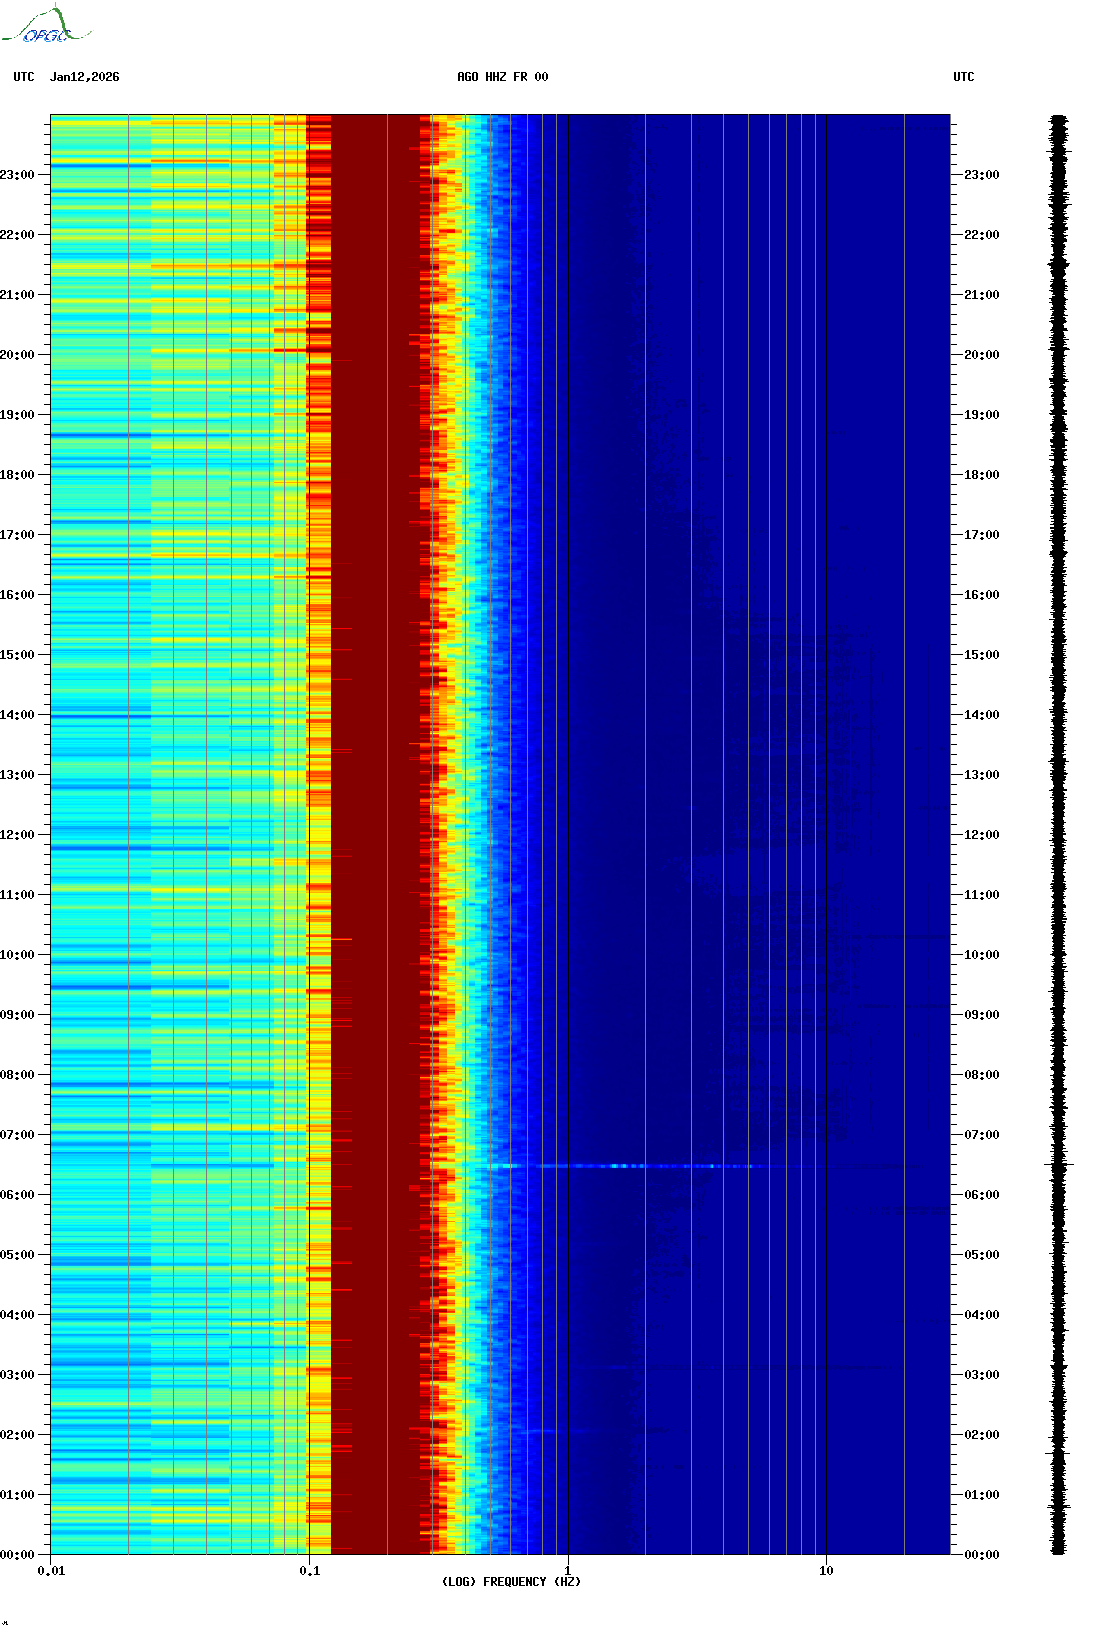This screenshot has width=1102, height=1634.
Task: Click the 05:00 label on left axis
Action: click(17, 1255)
